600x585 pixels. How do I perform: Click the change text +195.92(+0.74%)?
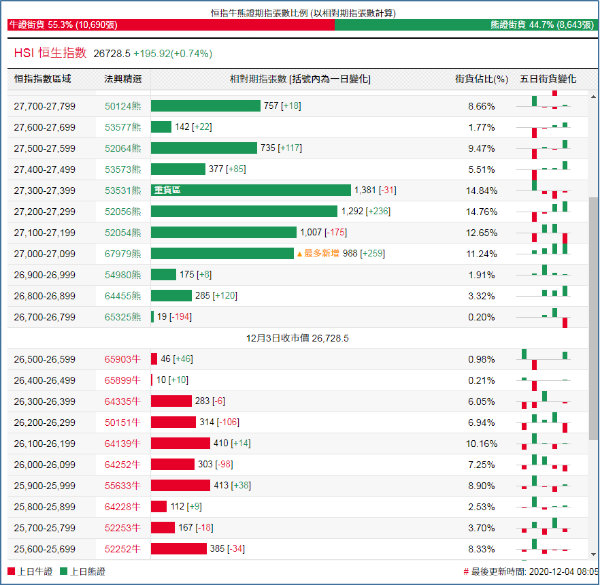pyautogui.click(x=173, y=53)
